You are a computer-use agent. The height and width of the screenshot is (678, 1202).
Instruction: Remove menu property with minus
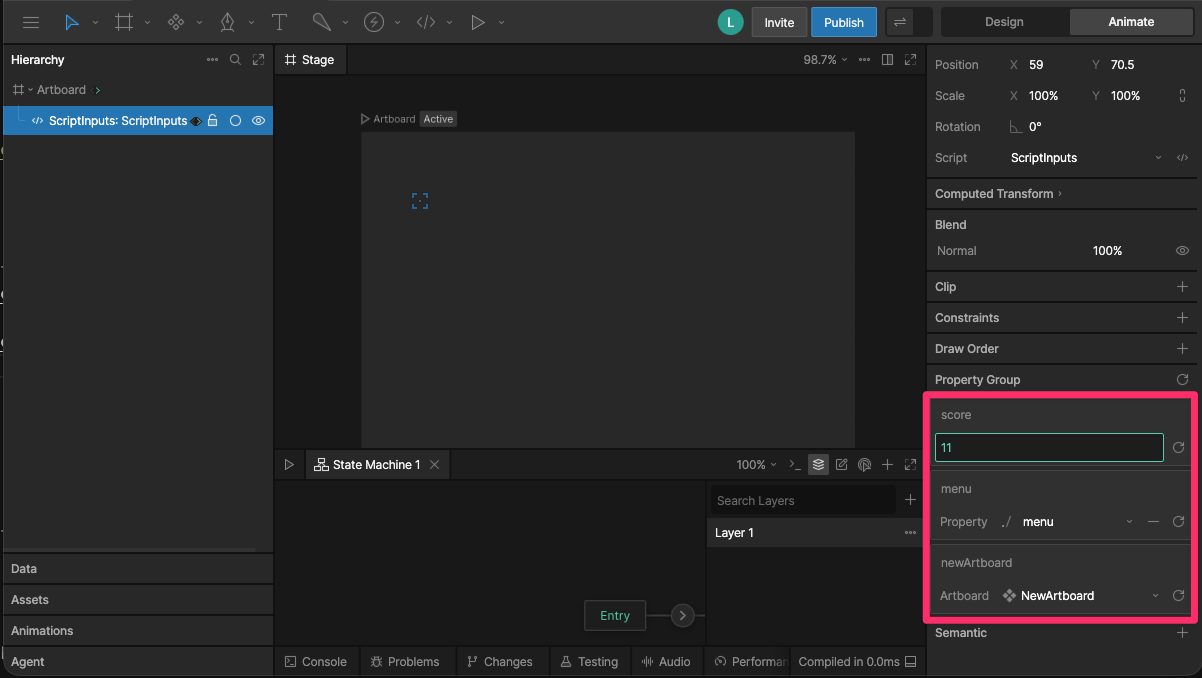coord(1154,522)
